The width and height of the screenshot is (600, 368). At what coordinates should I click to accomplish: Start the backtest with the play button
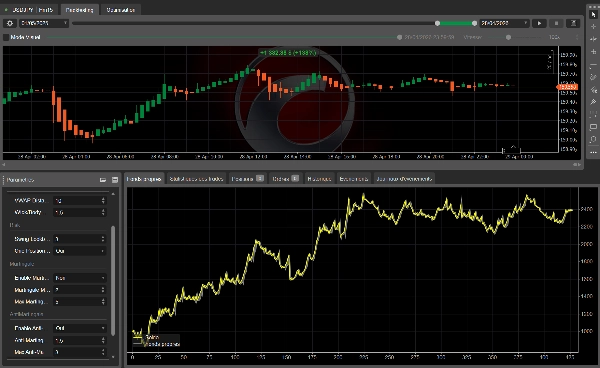[540, 23]
